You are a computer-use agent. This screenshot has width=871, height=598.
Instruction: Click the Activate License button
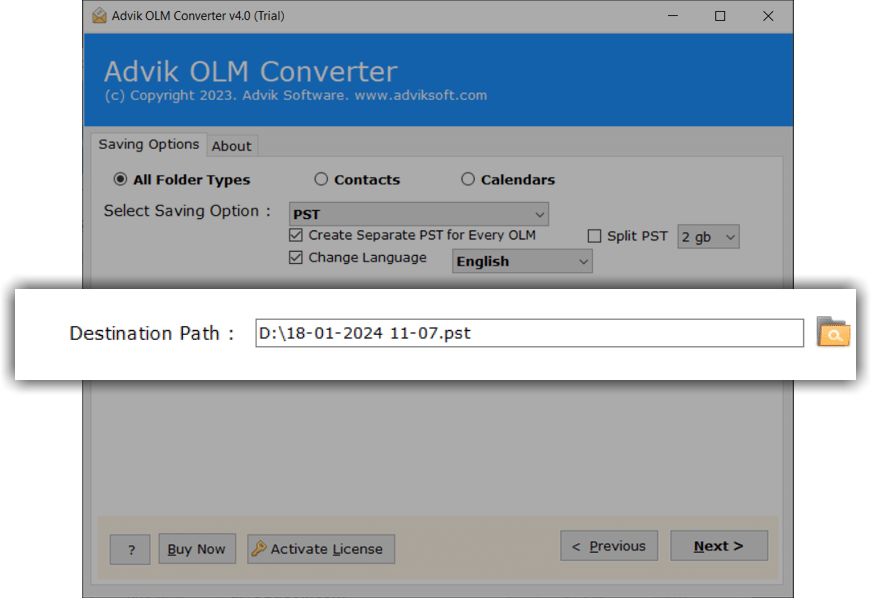(321, 549)
